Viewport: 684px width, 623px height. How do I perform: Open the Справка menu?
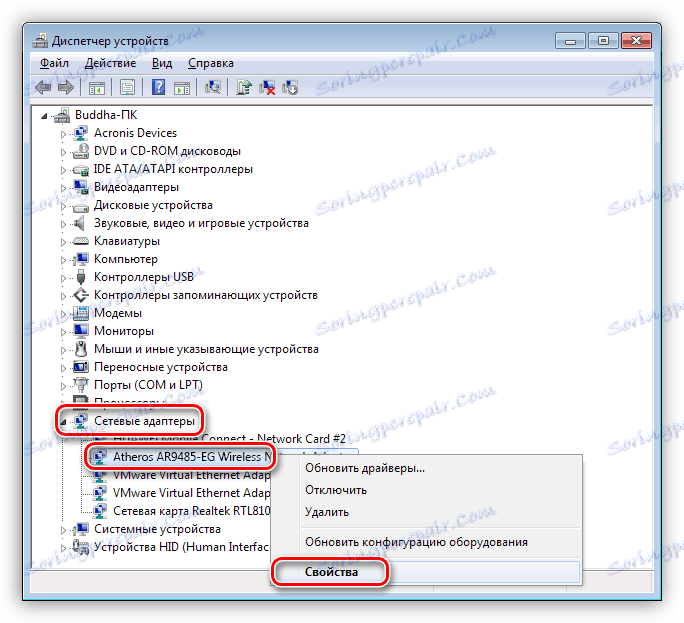211,63
